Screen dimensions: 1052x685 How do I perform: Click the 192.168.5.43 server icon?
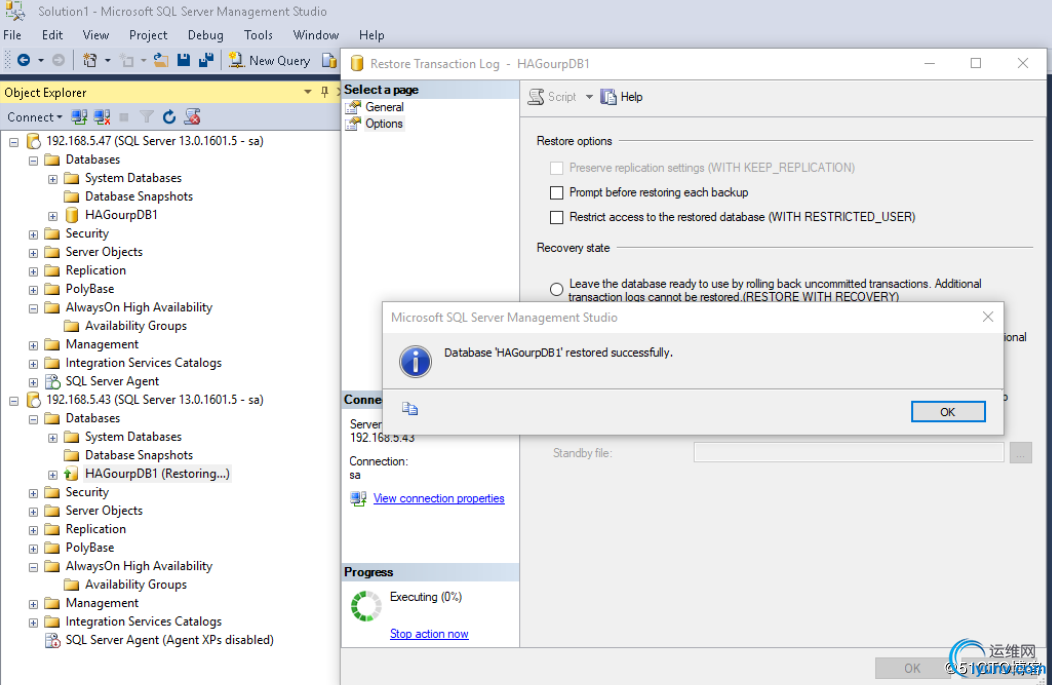coord(34,400)
